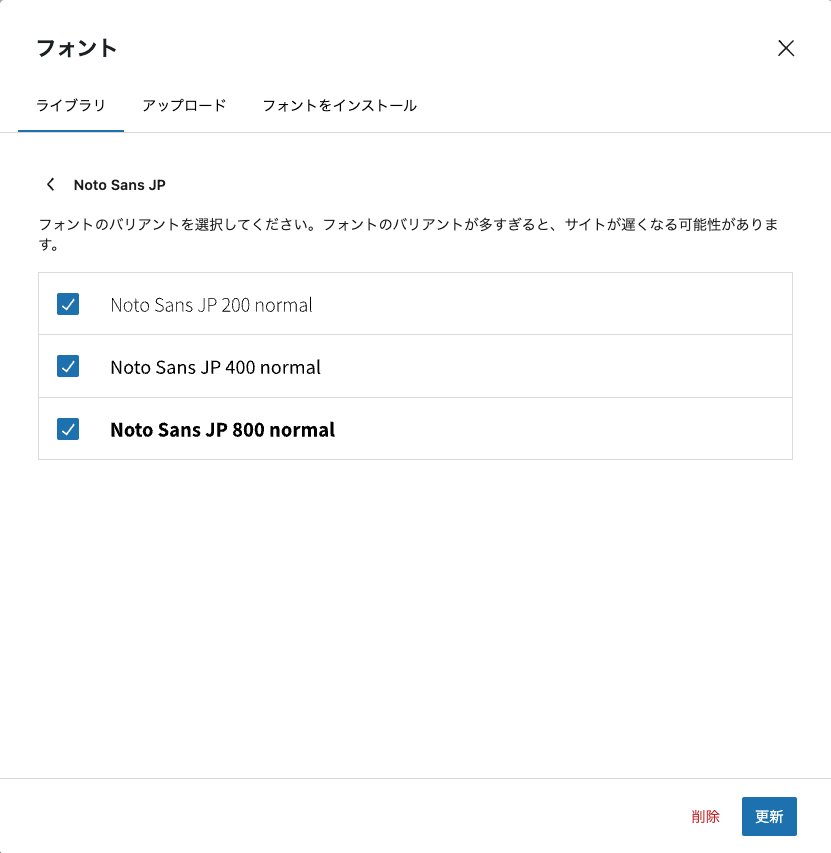Click the Noto Sans JP heading text
The height and width of the screenshot is (853, 831).
tap(120, 185)
